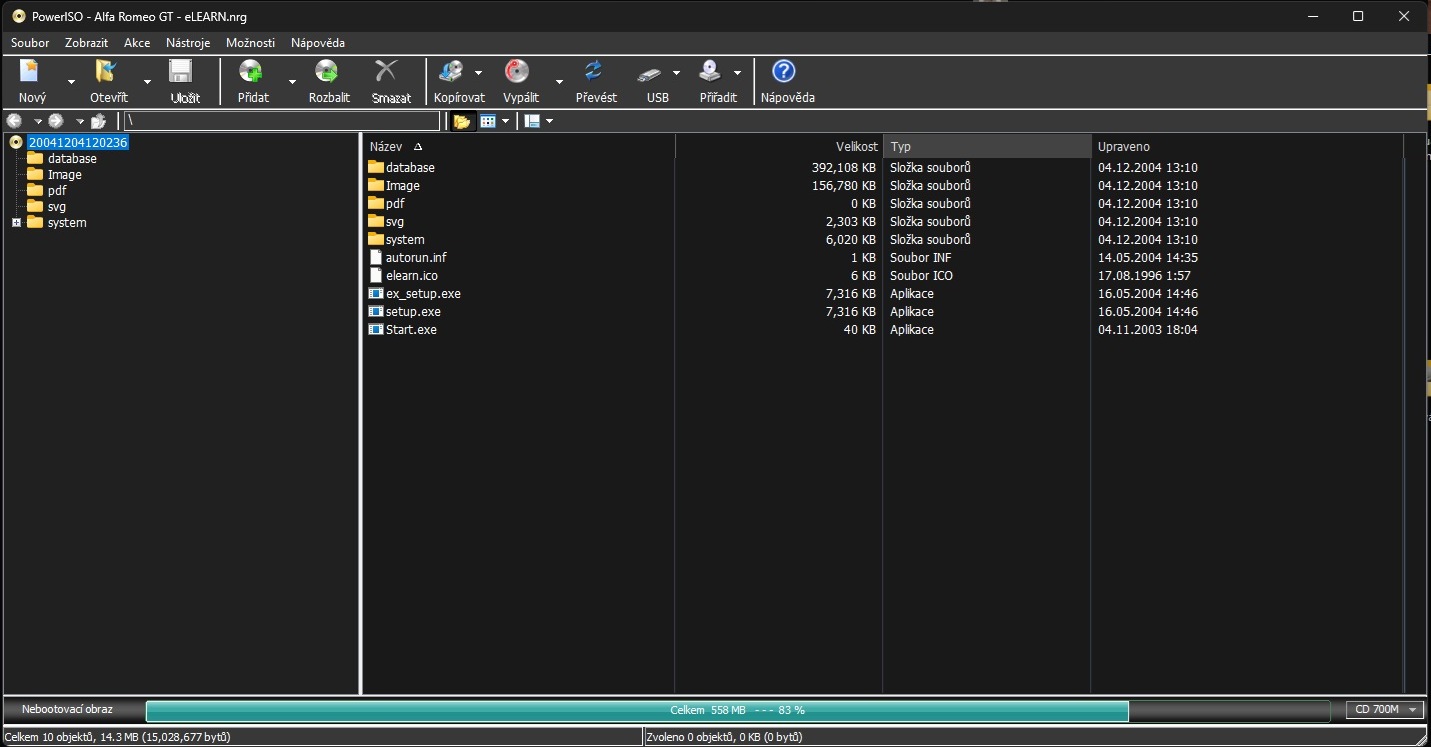Open the CD 700M media size dropdown

pyautogui.click(x=1385, y=710)
